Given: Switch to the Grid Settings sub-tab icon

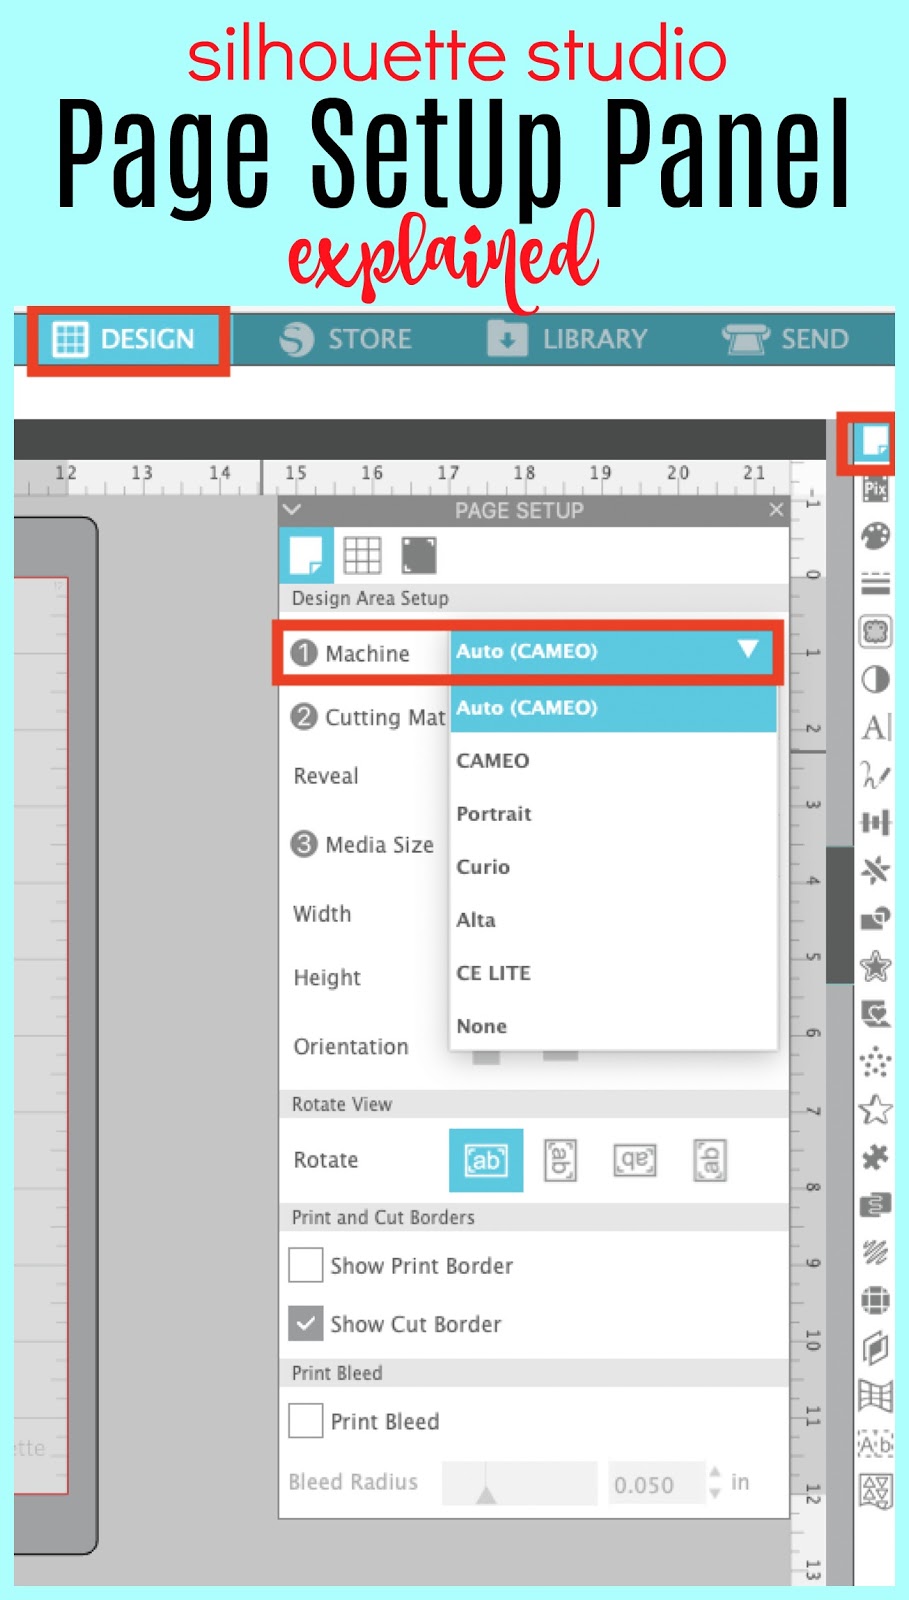Looking at the screenshot, I should click(x=362, y=555).
